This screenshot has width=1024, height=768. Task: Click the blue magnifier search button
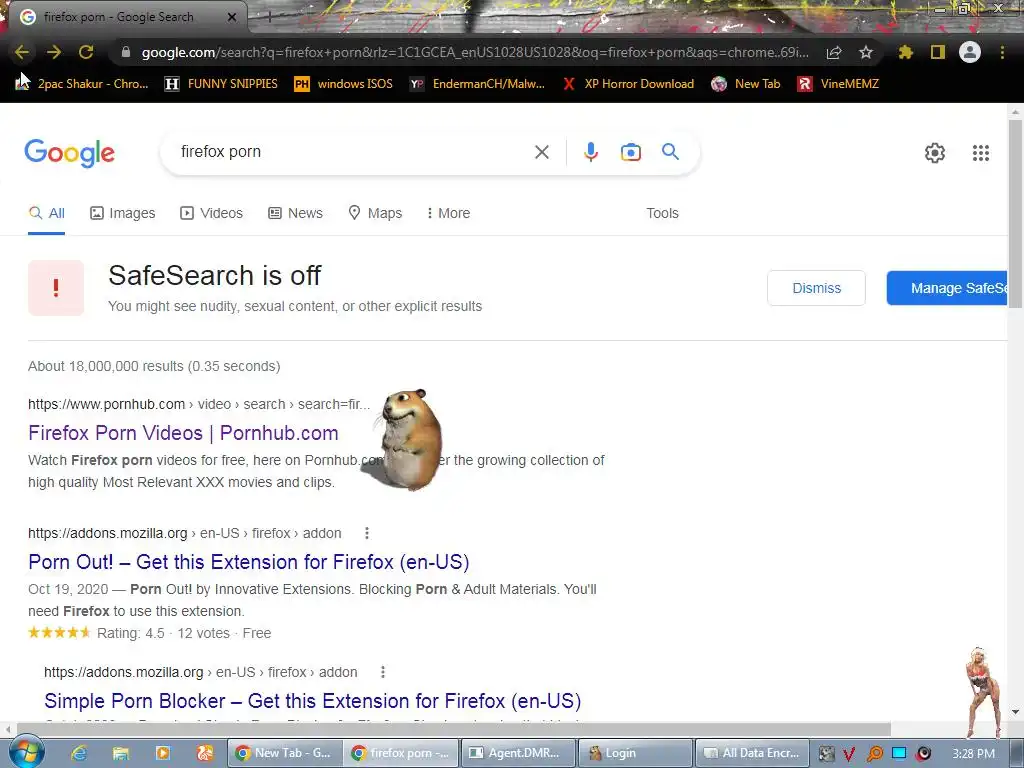point(670,152)
